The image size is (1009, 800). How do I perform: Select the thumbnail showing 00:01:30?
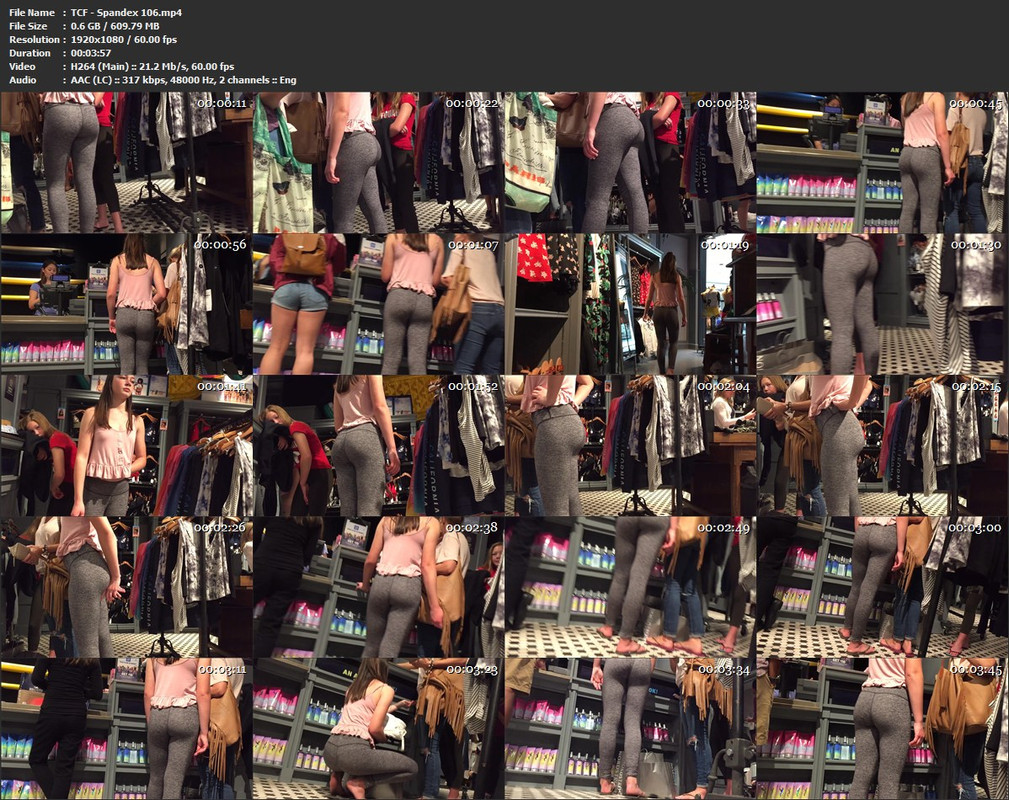pyautogui.click(x=882, y=301)
